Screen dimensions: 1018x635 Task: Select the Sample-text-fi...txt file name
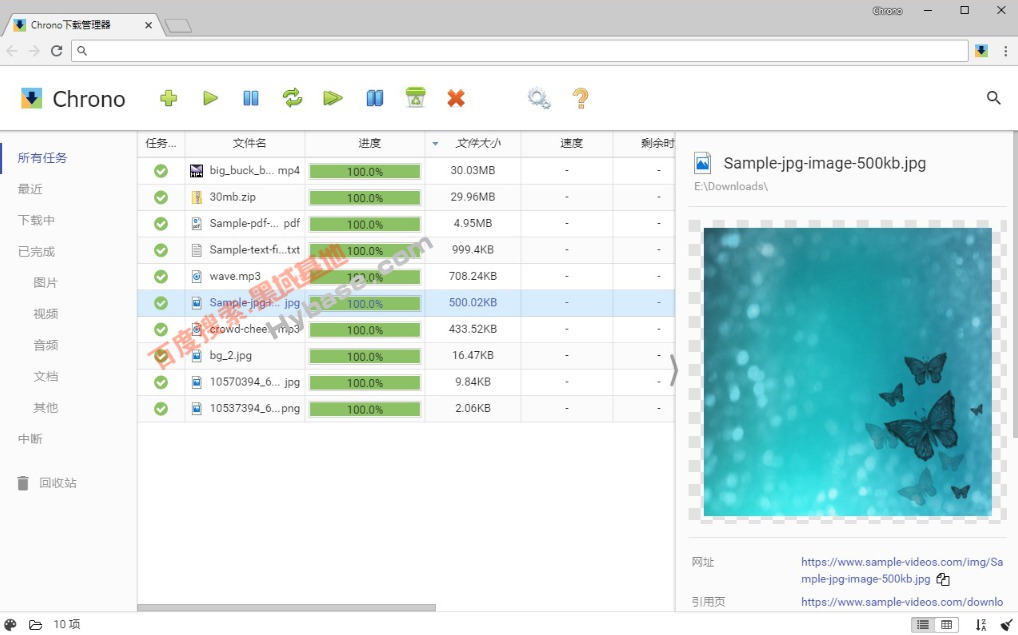click(254, 250)
